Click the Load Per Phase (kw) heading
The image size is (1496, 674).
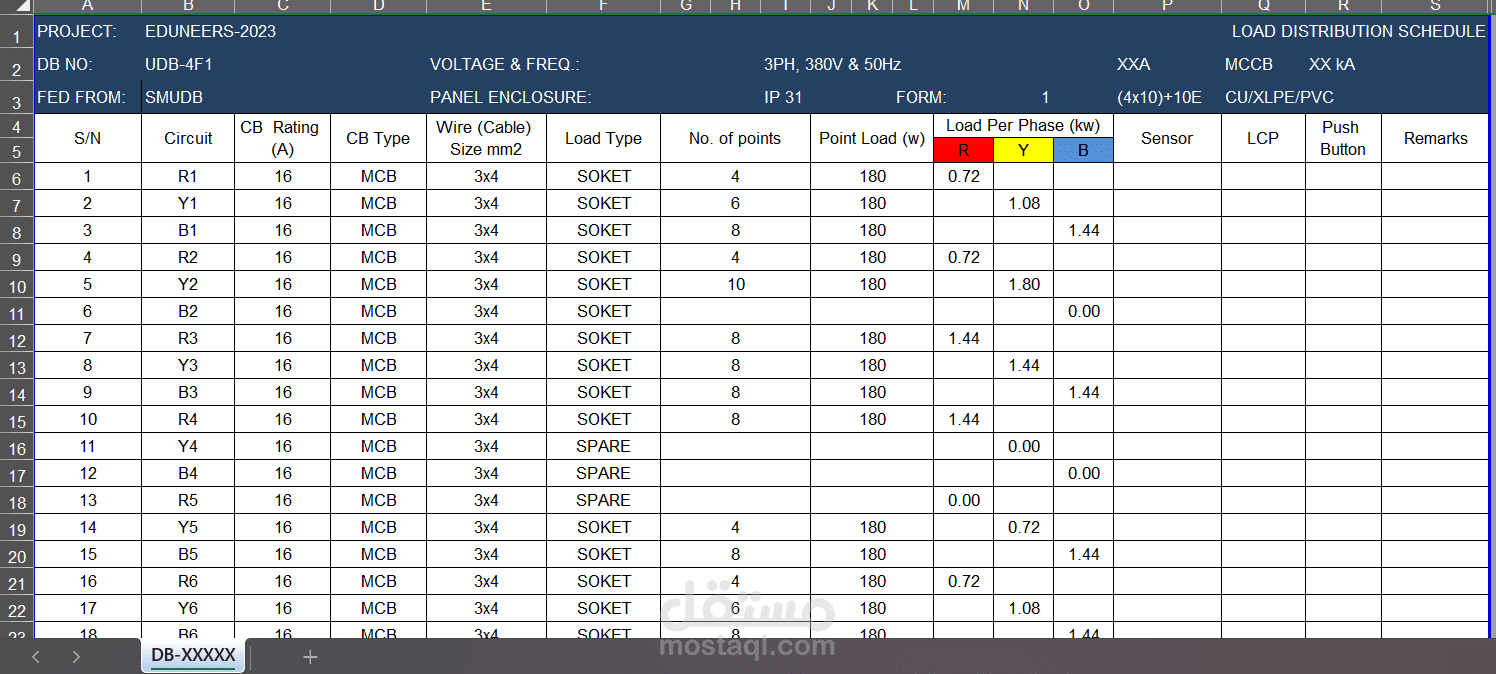(1023, 126)
